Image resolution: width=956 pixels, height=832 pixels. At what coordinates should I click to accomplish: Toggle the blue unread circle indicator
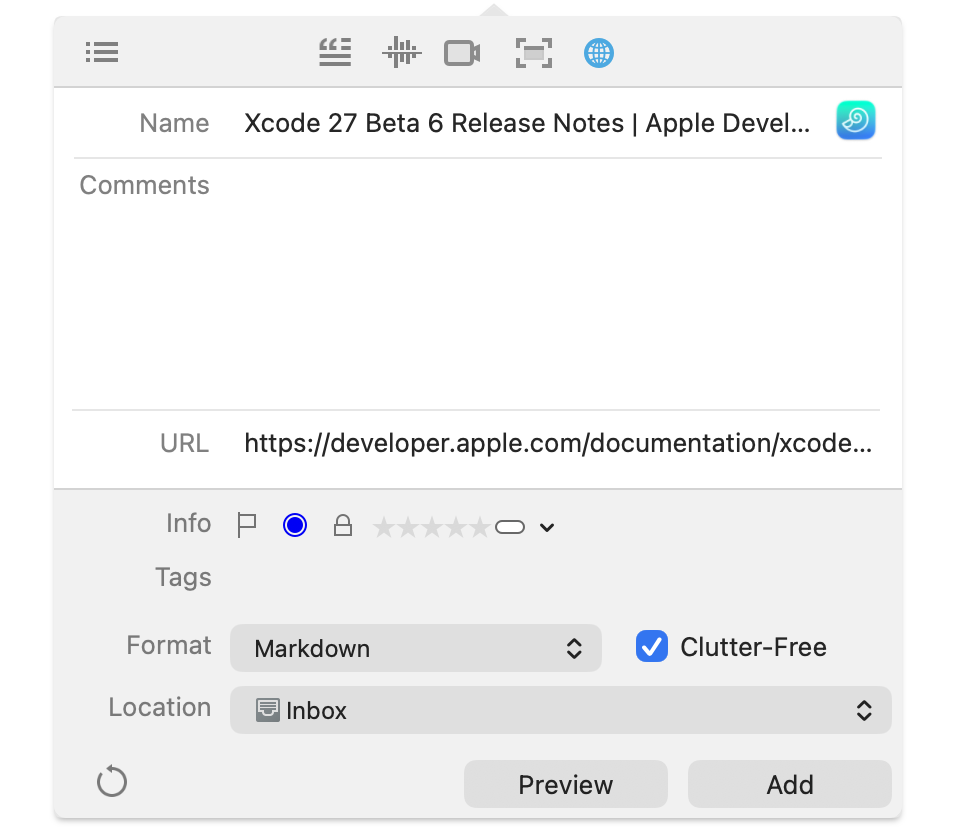coord(295,525)
